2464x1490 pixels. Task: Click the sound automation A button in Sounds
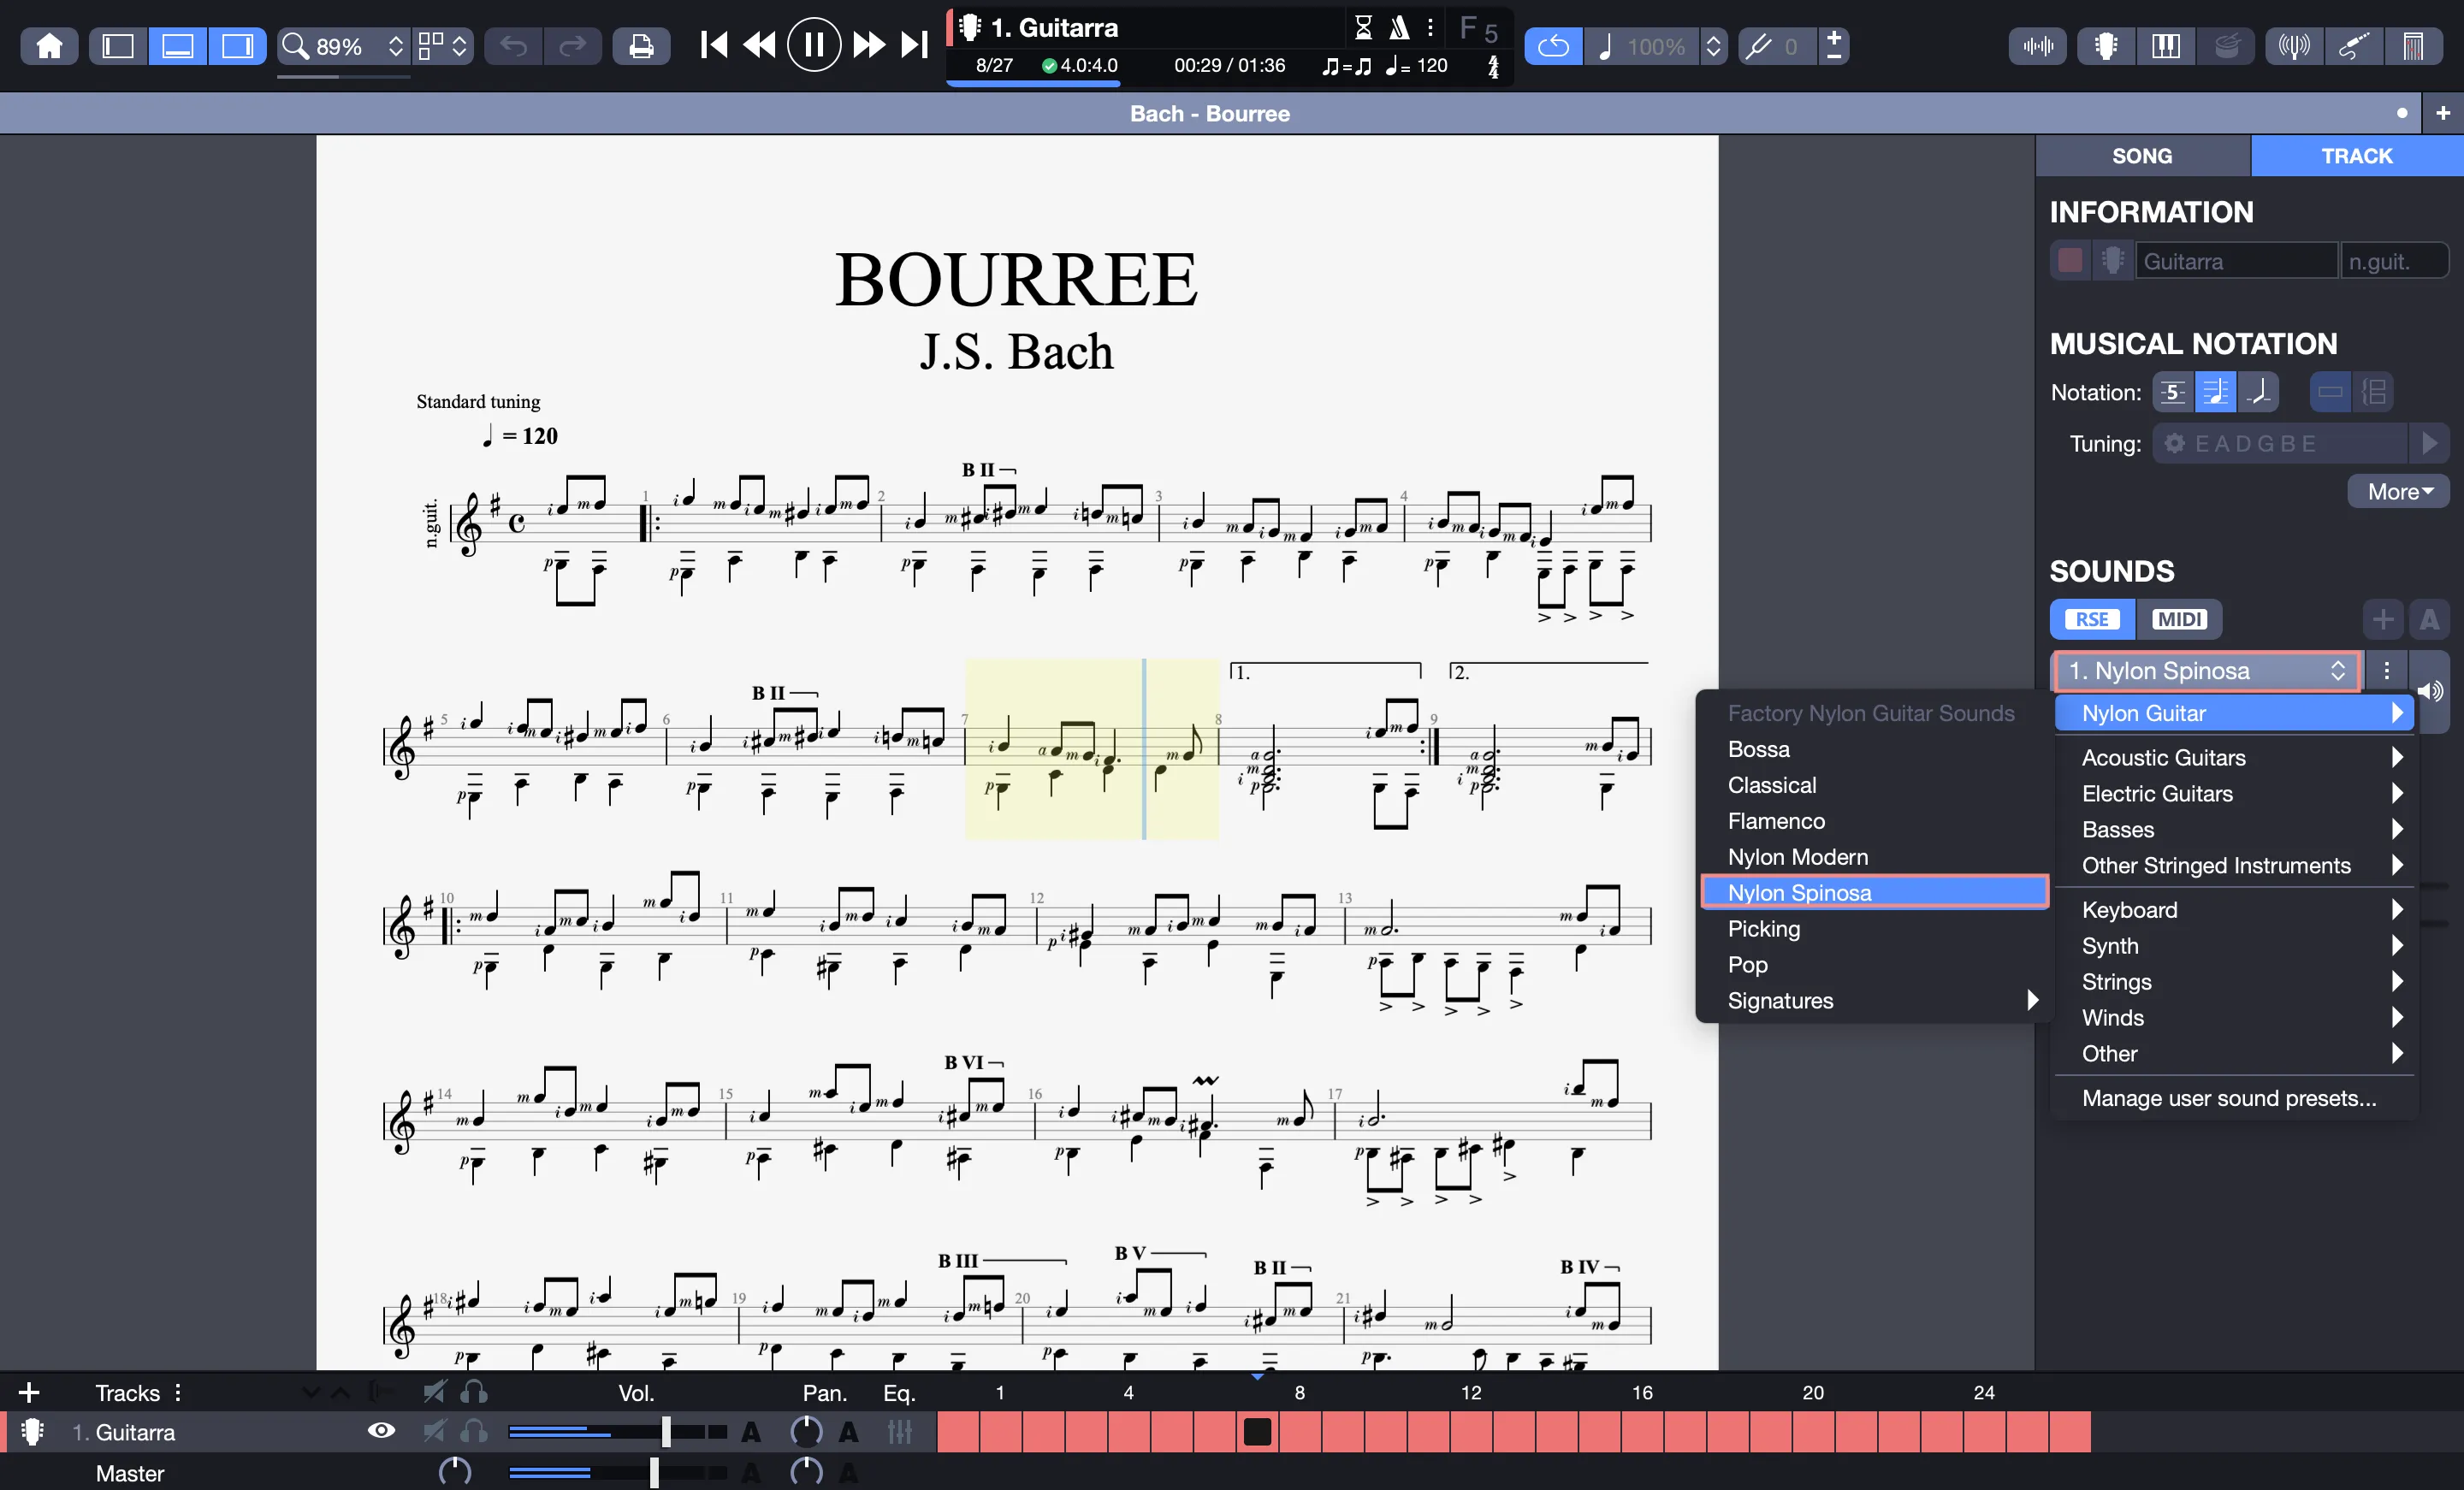point(2429,619)
